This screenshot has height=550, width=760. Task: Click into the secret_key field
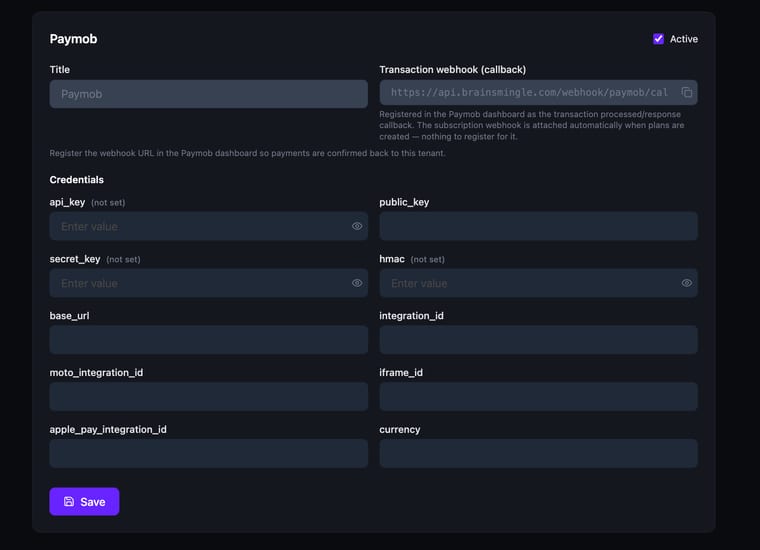(208, 283)
